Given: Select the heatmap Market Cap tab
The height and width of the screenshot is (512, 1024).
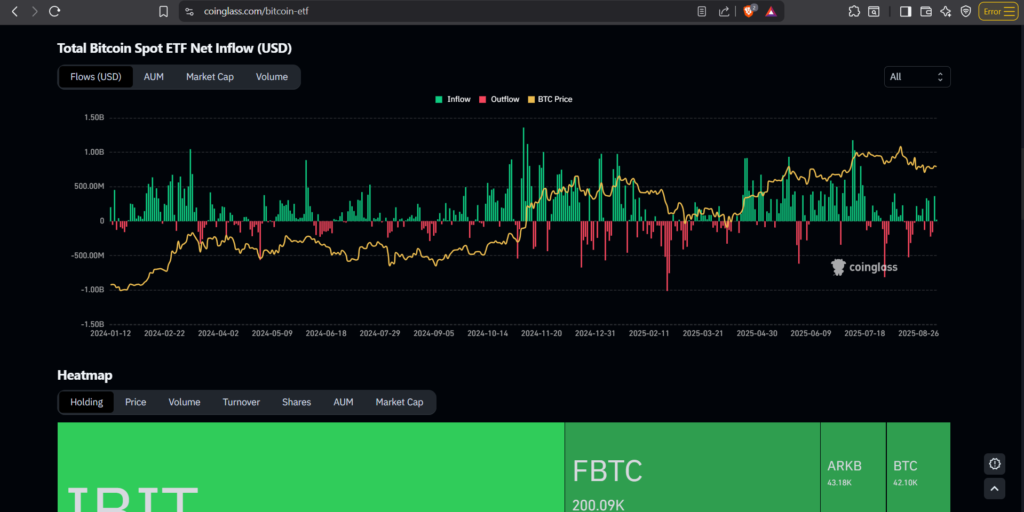Looking at the screenshot, I should (x=399, y=402).
